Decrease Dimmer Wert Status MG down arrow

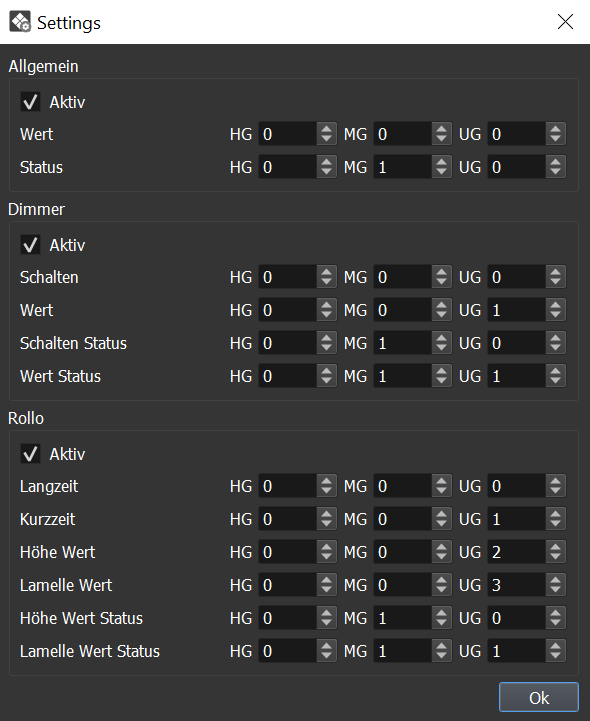(441, 382)
